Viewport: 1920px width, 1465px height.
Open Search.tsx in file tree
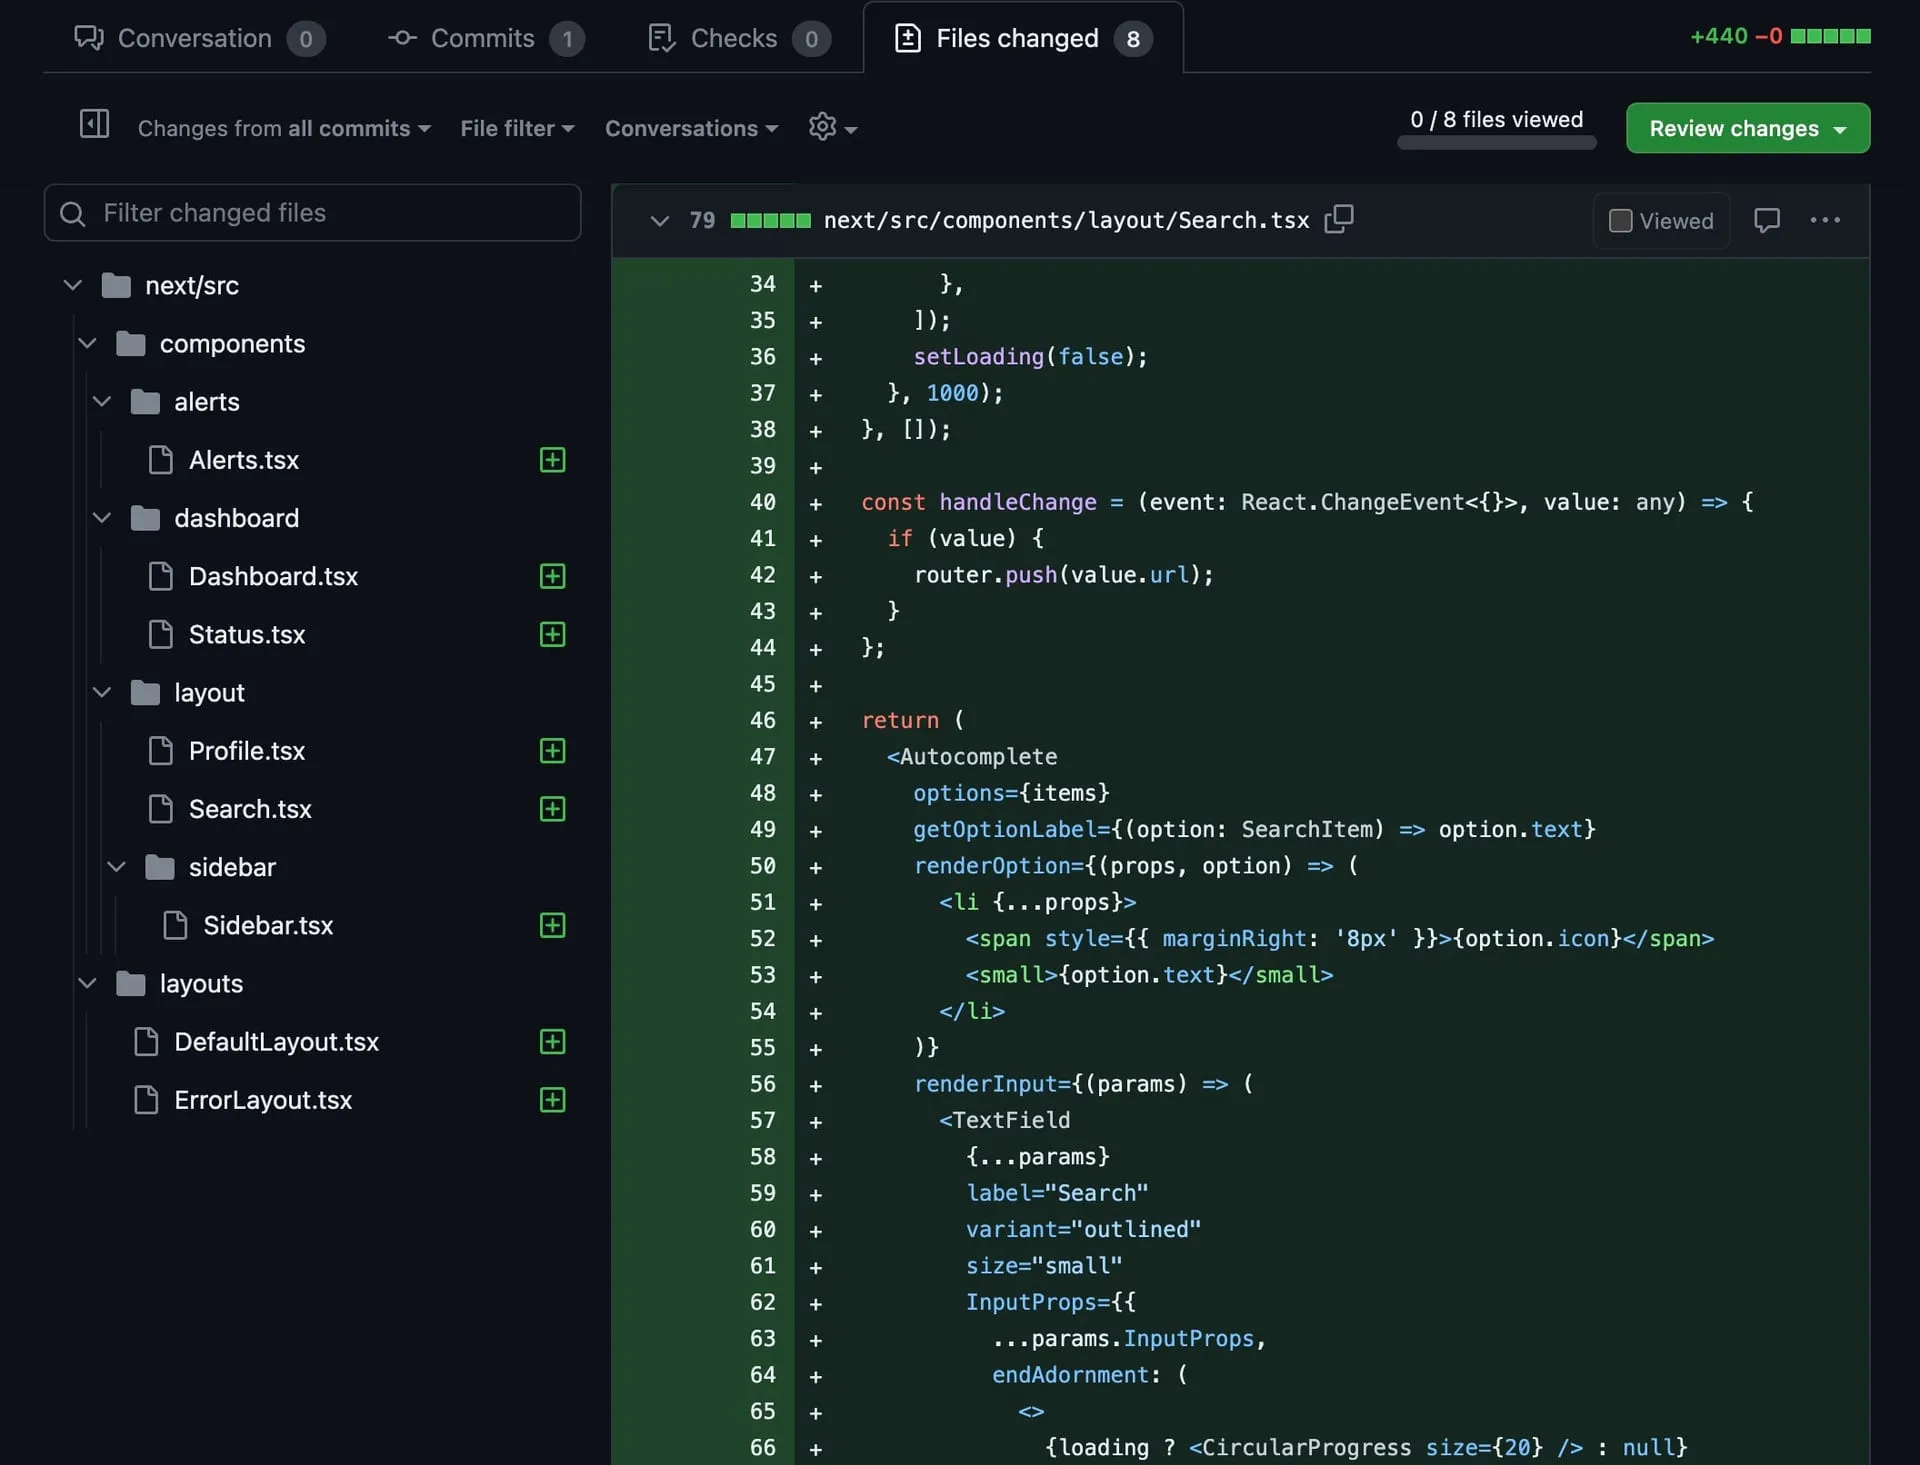249,809
